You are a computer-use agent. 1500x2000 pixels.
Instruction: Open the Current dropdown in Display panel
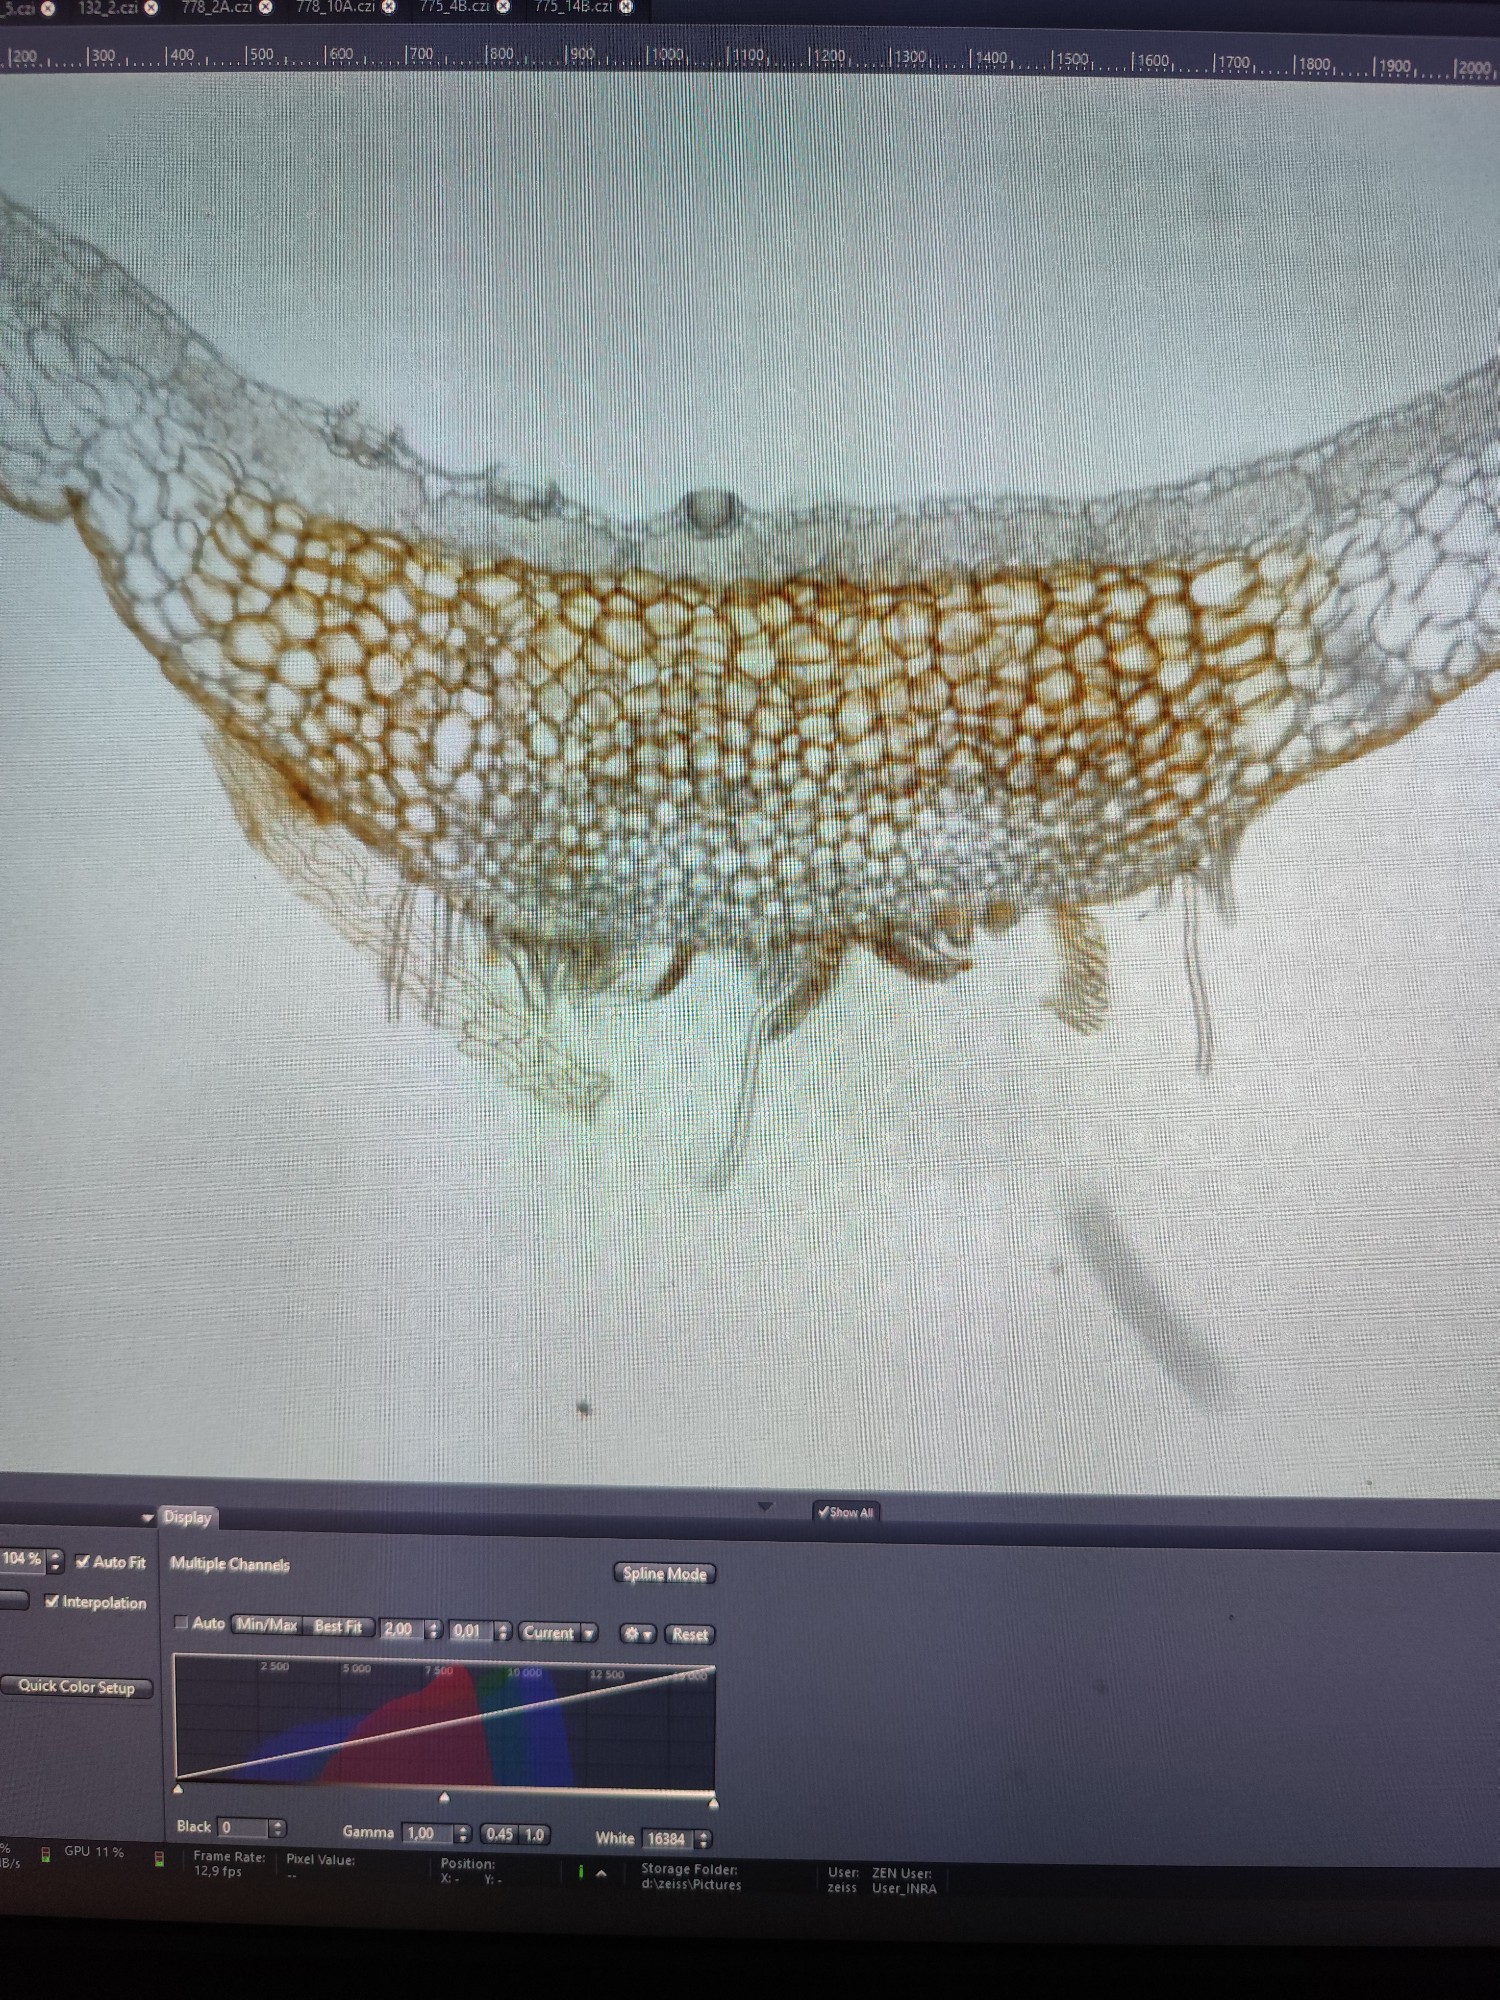click(557, 1633)
